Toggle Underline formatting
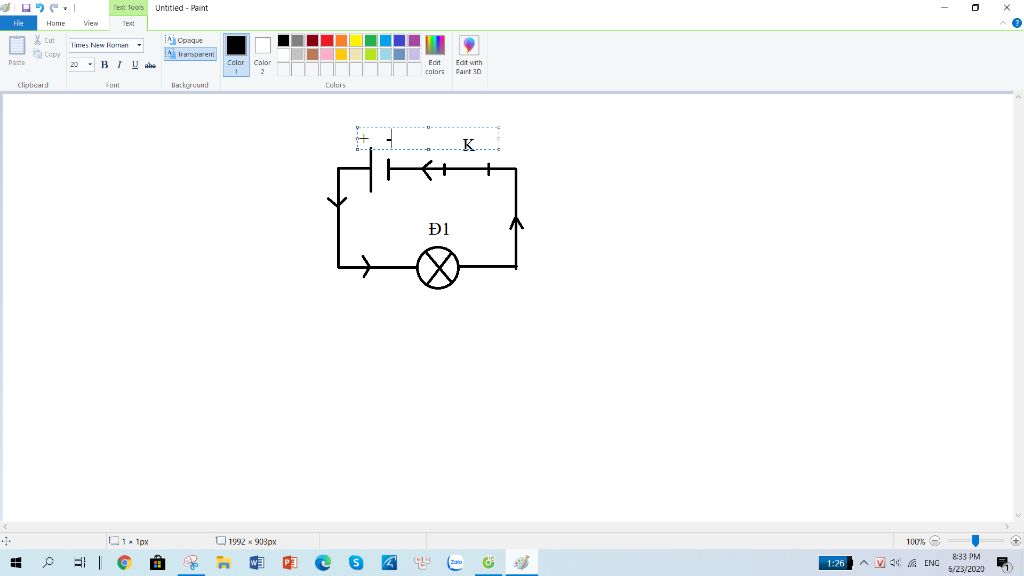The width and height of the screenshot is (1024, 576). coord(135,65)
